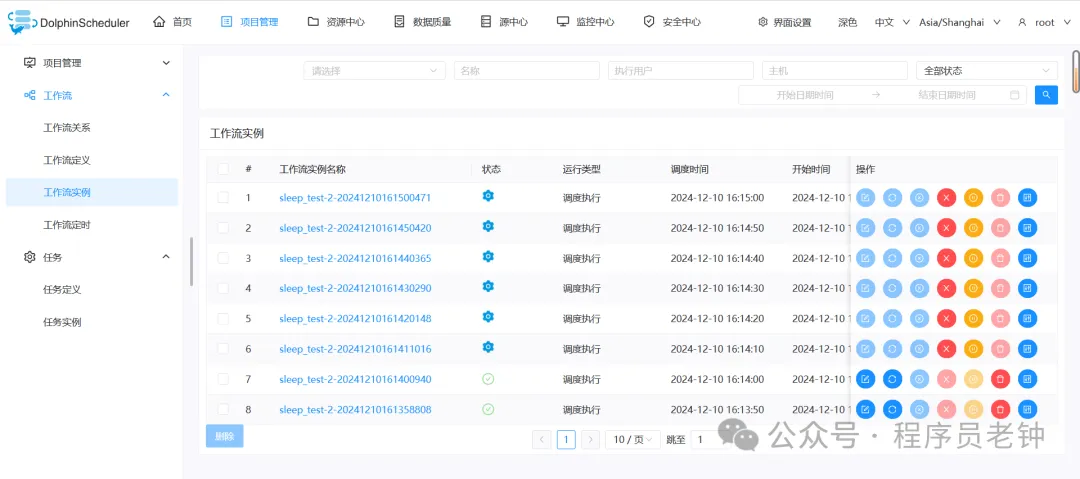Open the 10 / 页 page size dropdown
This screenshot has height=479, width=1080.
(632, 440)
